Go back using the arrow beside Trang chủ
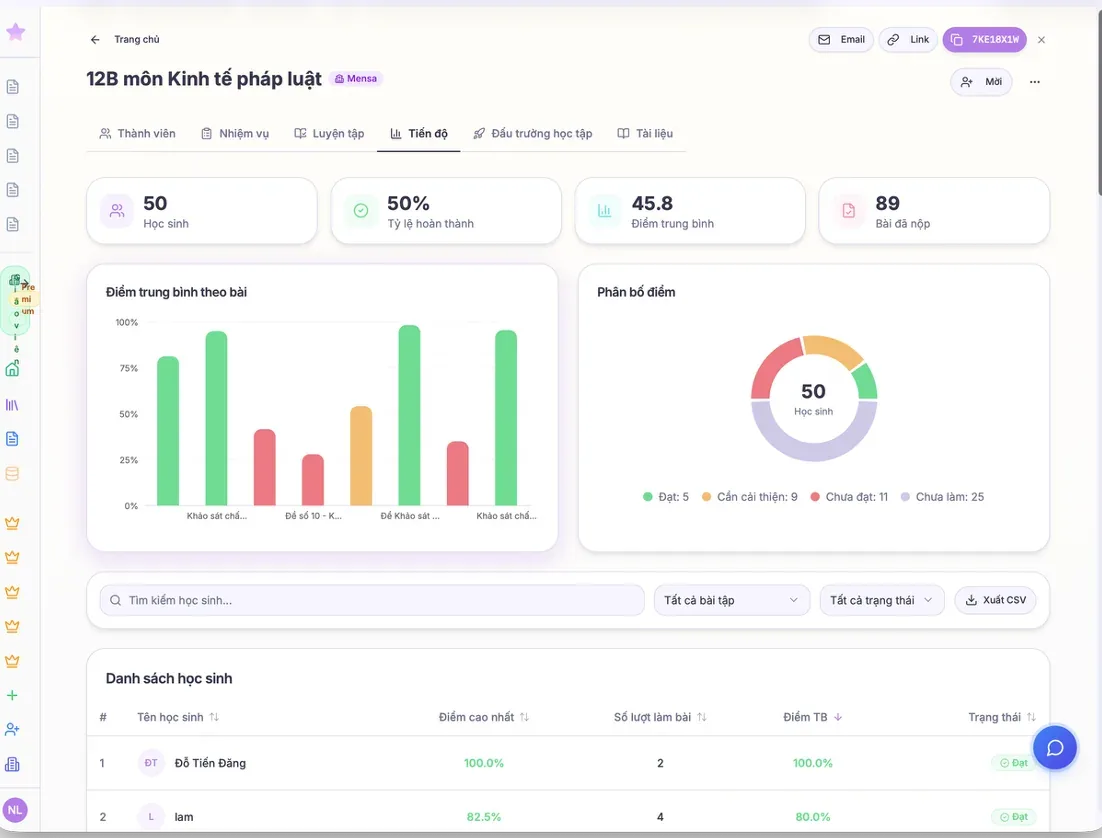This screenshot has width=1102, height=838. pos(95,39)
